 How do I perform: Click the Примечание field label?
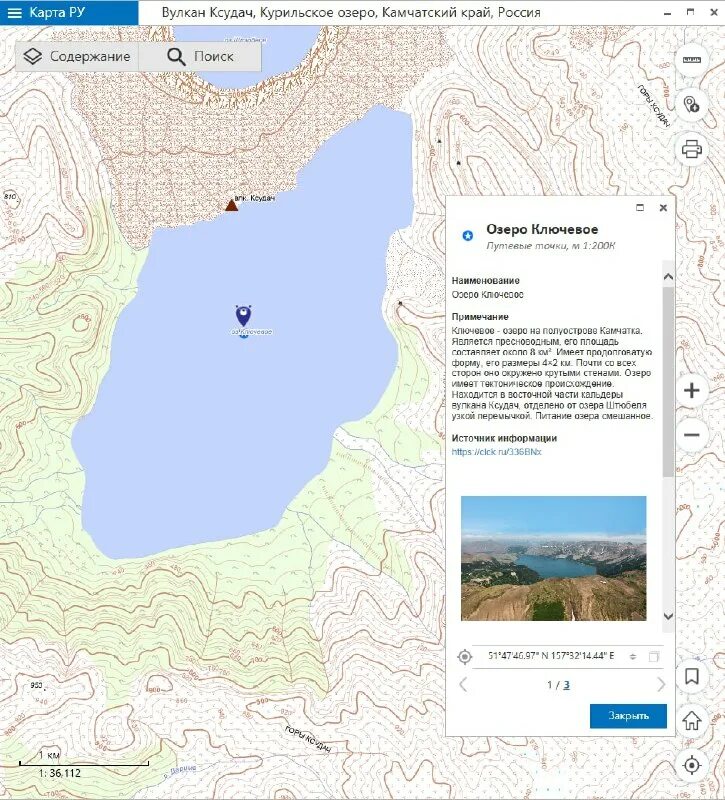(x=480, y=317)
